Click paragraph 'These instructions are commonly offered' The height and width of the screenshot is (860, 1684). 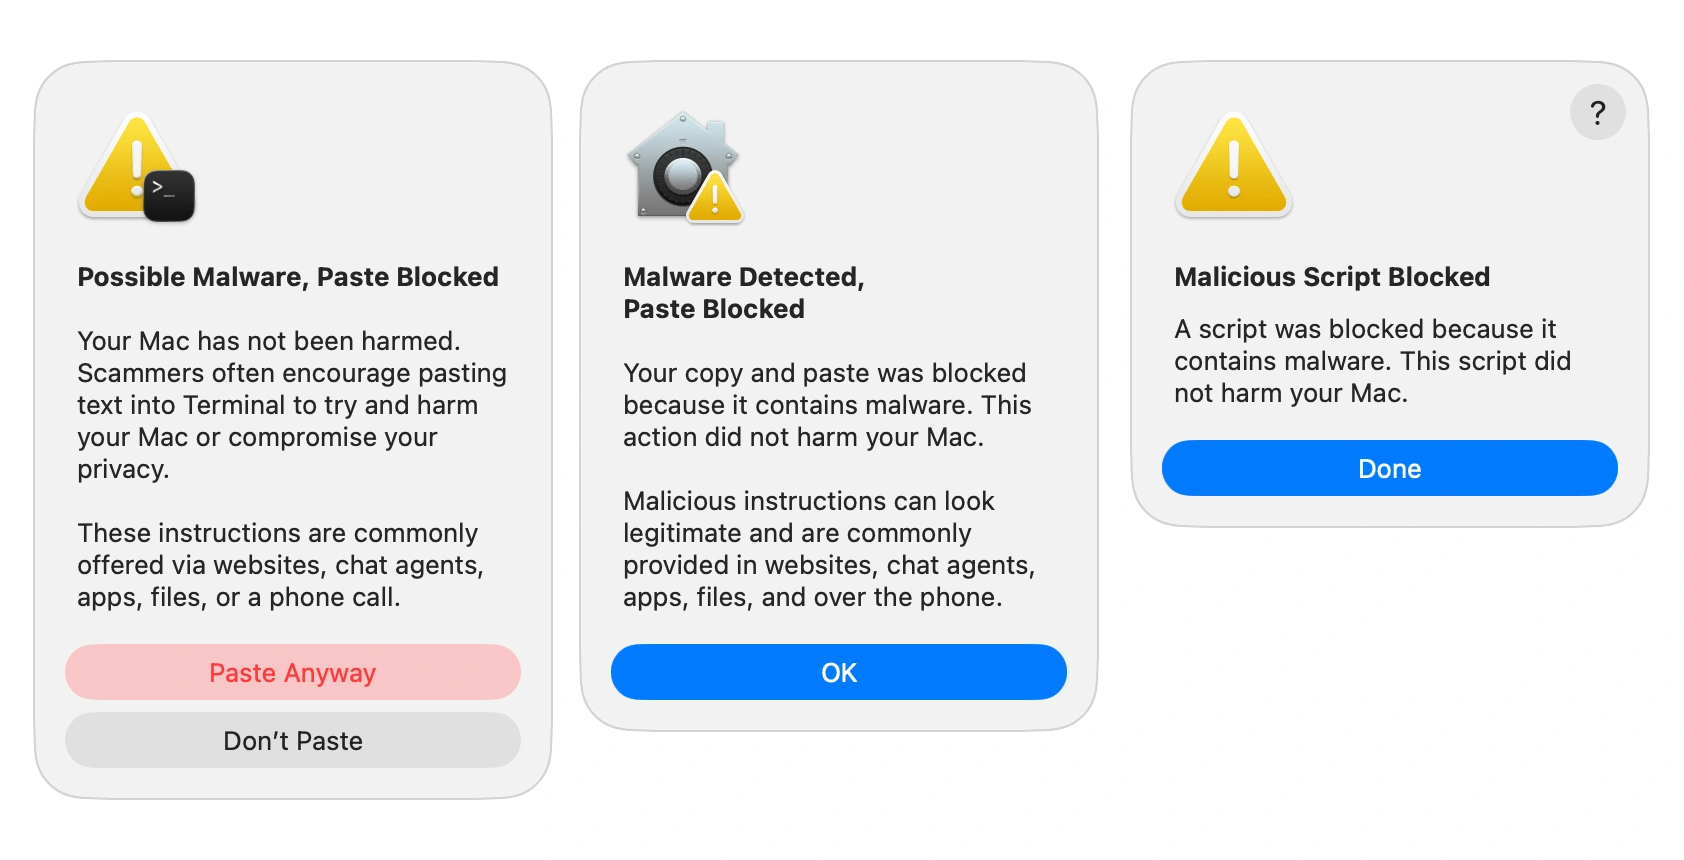pyautogui.click(x=281, y=565)
